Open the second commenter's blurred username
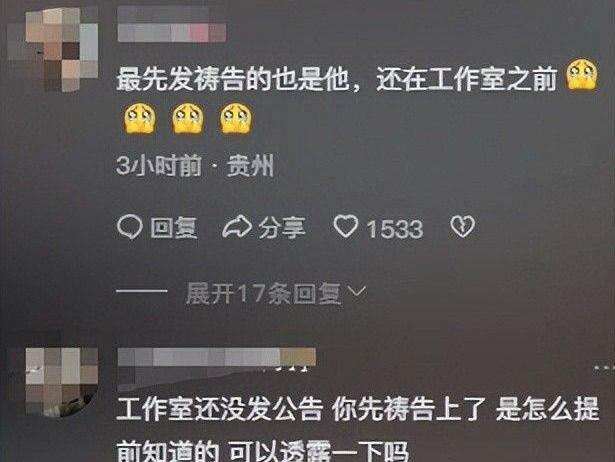The width and height of the screenshot is (615, 462). coord(217,365)
